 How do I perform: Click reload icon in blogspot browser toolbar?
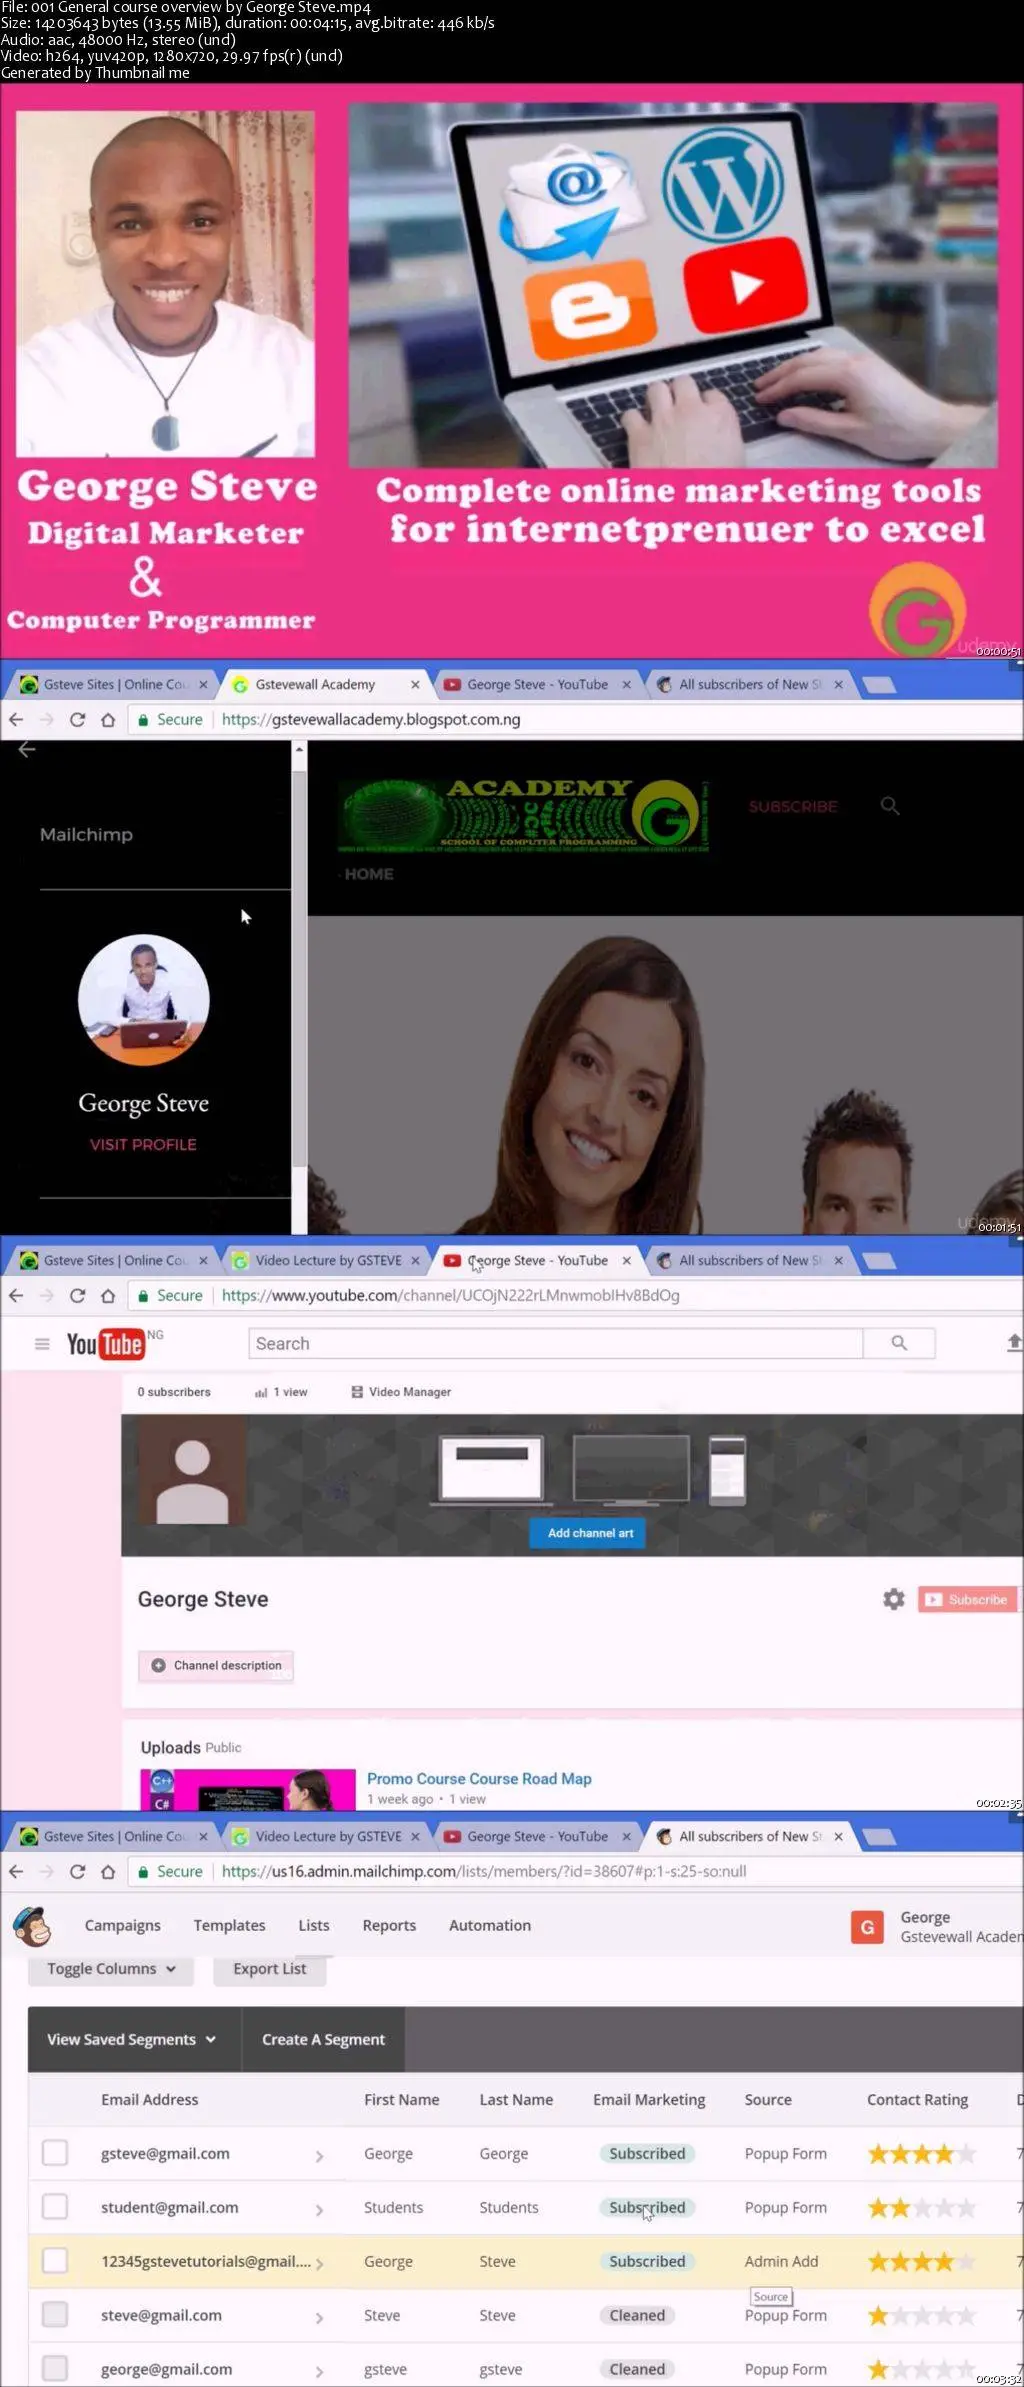(x=77, y=719)
